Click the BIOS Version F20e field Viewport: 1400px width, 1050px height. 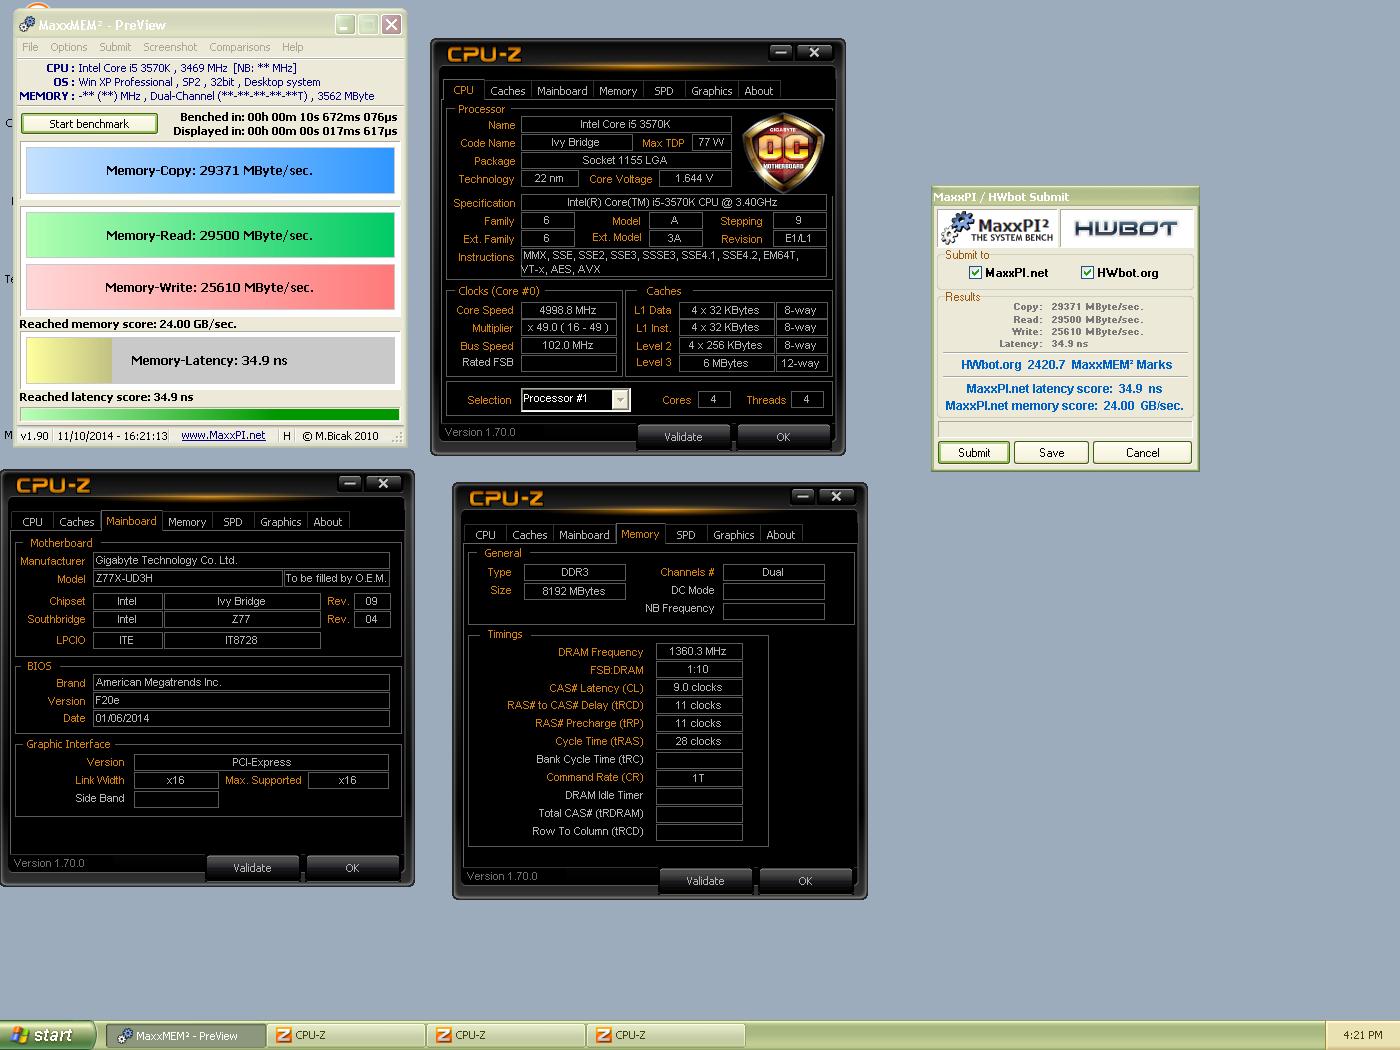point(241,701)
